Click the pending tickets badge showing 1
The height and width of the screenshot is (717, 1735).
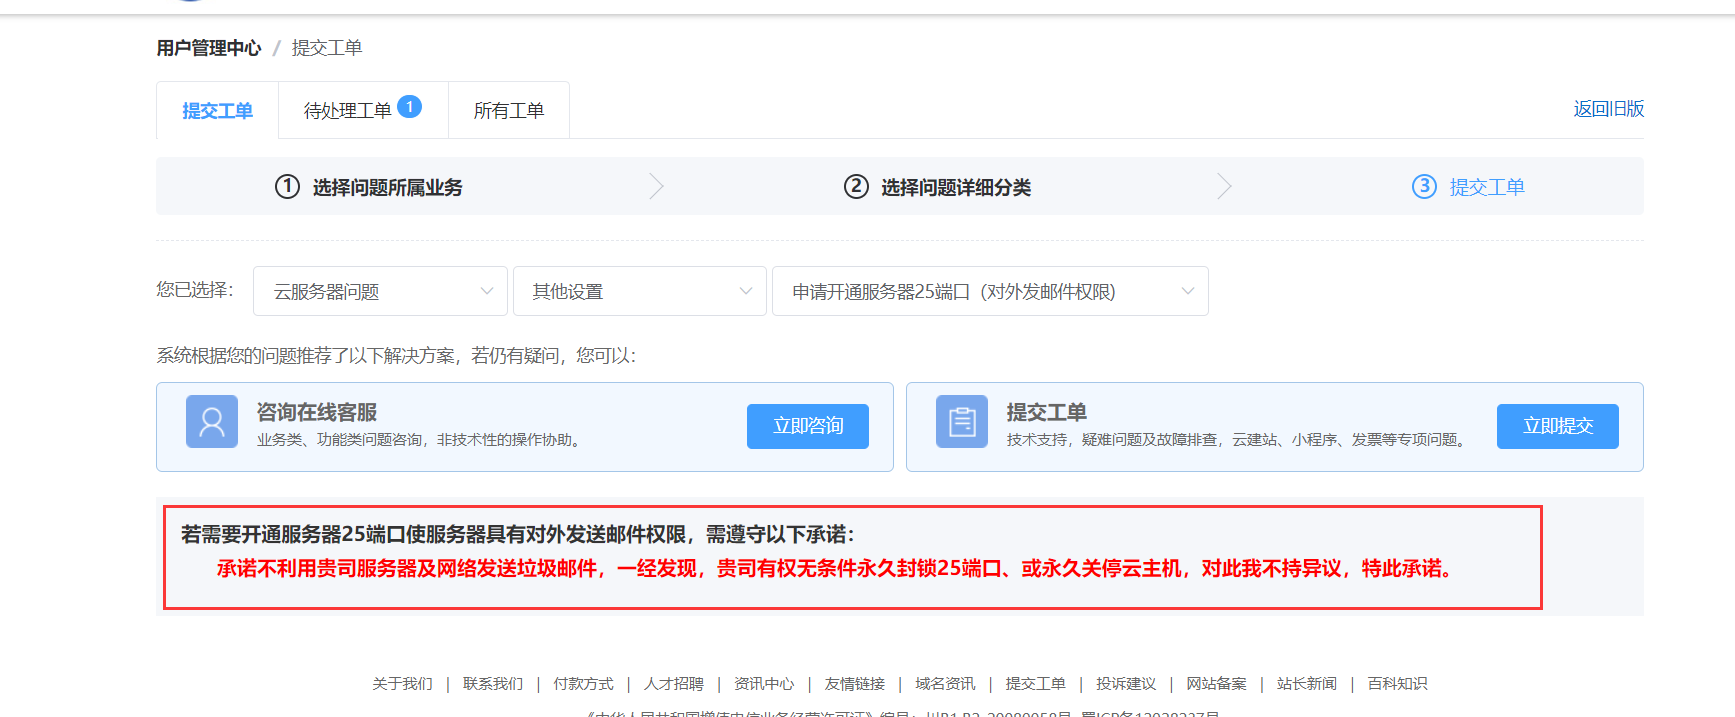[x=410, y=107]
